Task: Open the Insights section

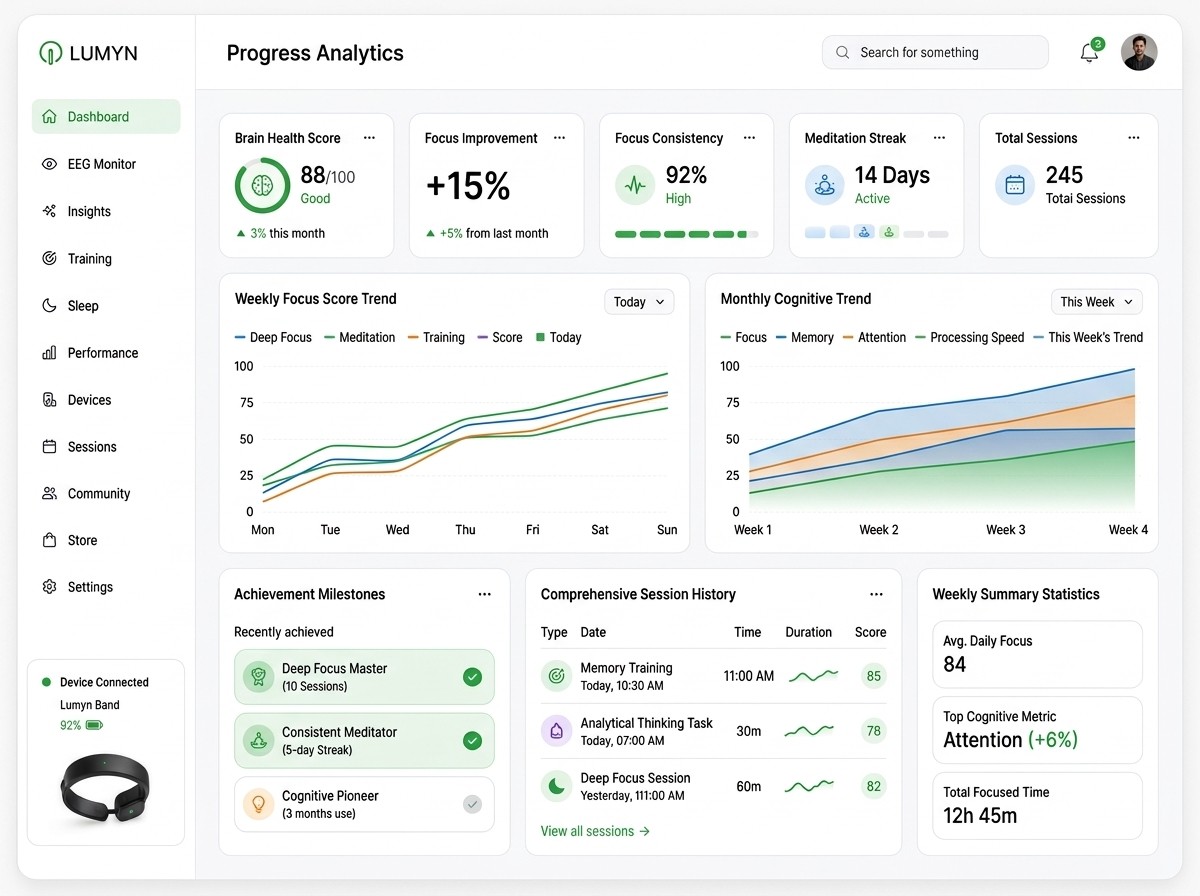Action: tap(106, 211)
